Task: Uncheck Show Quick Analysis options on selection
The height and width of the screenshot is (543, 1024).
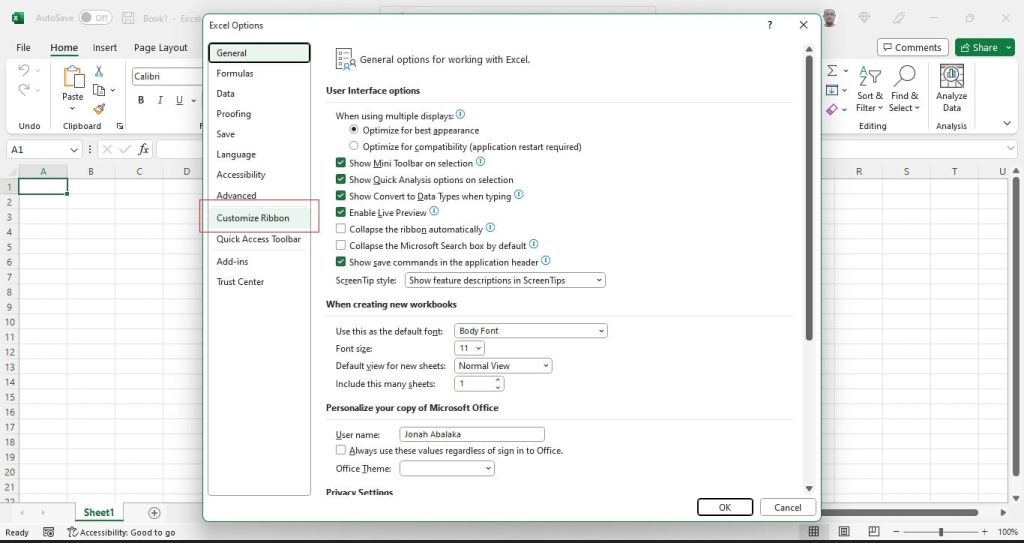Action: [x=340, y=179]
